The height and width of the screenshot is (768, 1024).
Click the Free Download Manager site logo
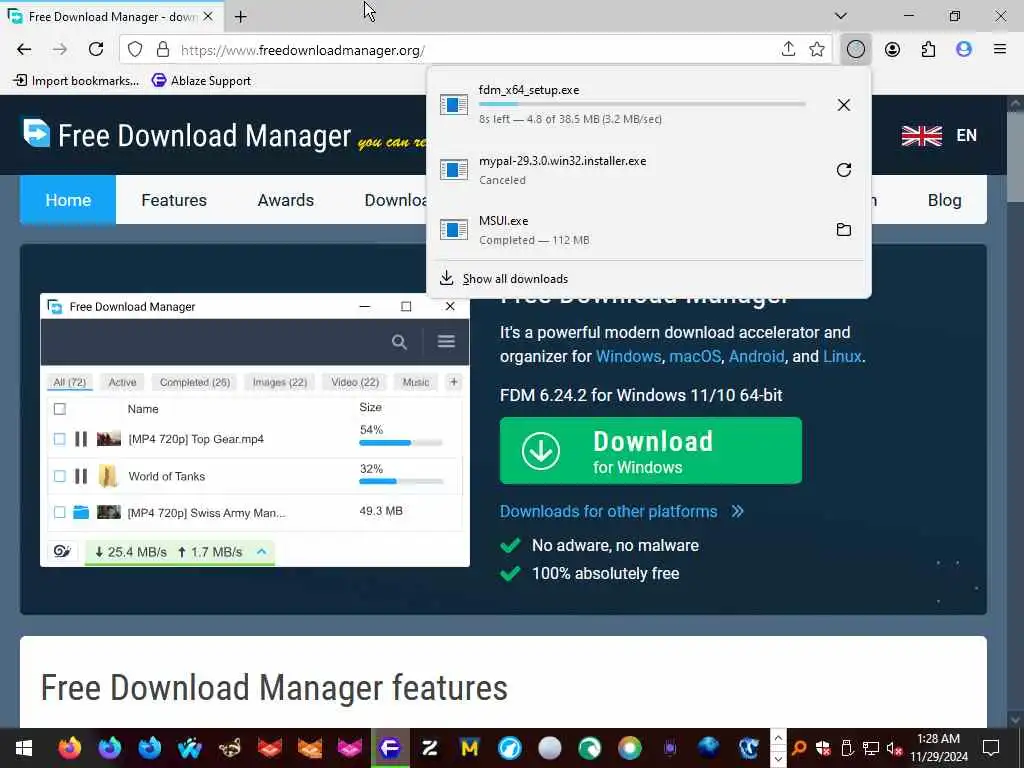187,135
